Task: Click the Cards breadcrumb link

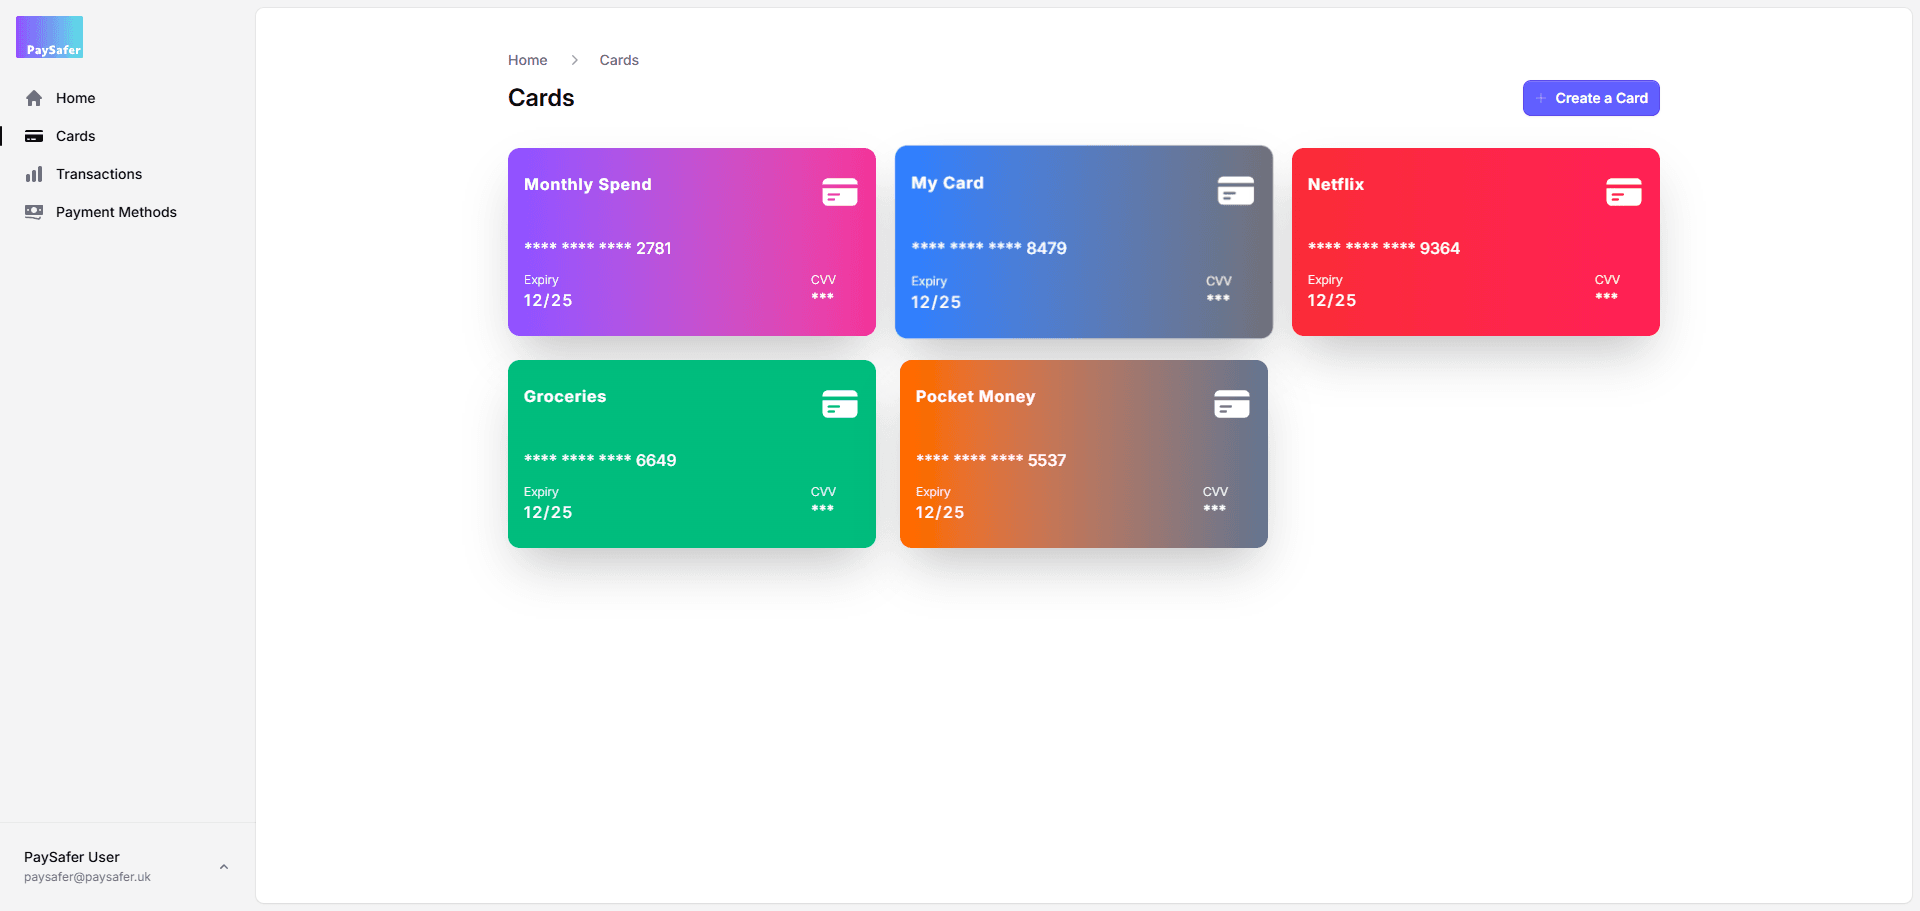Action: coord(619,60)
